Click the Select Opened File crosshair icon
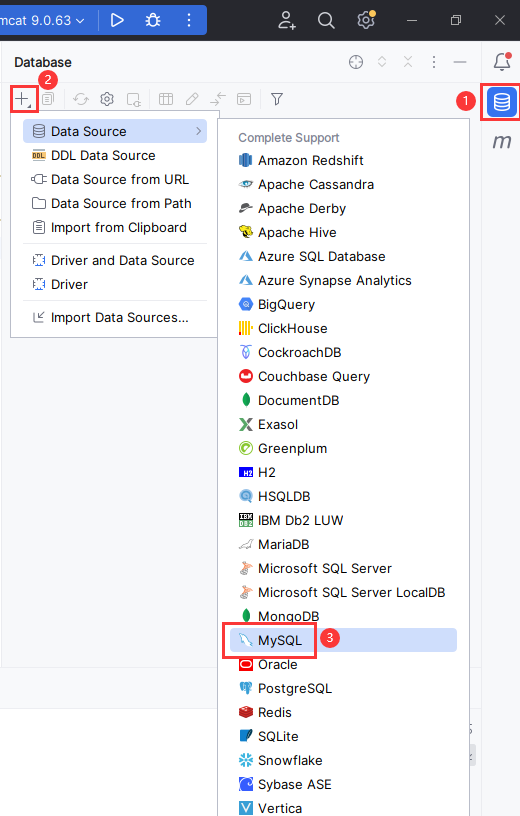The image size is (520, 816). pos(356,62)
